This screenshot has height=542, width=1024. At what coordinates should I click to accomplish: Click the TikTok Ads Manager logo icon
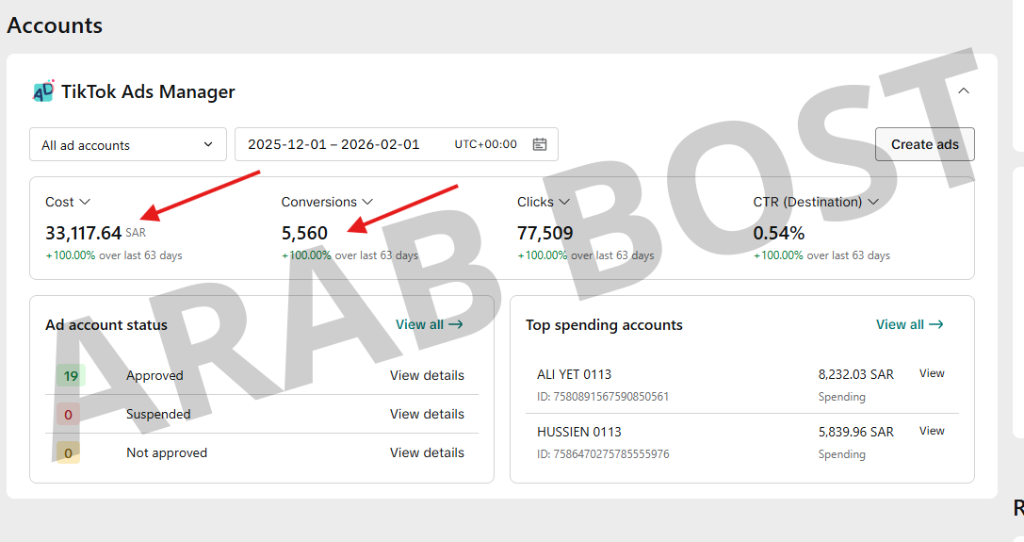tap(44, 91)
